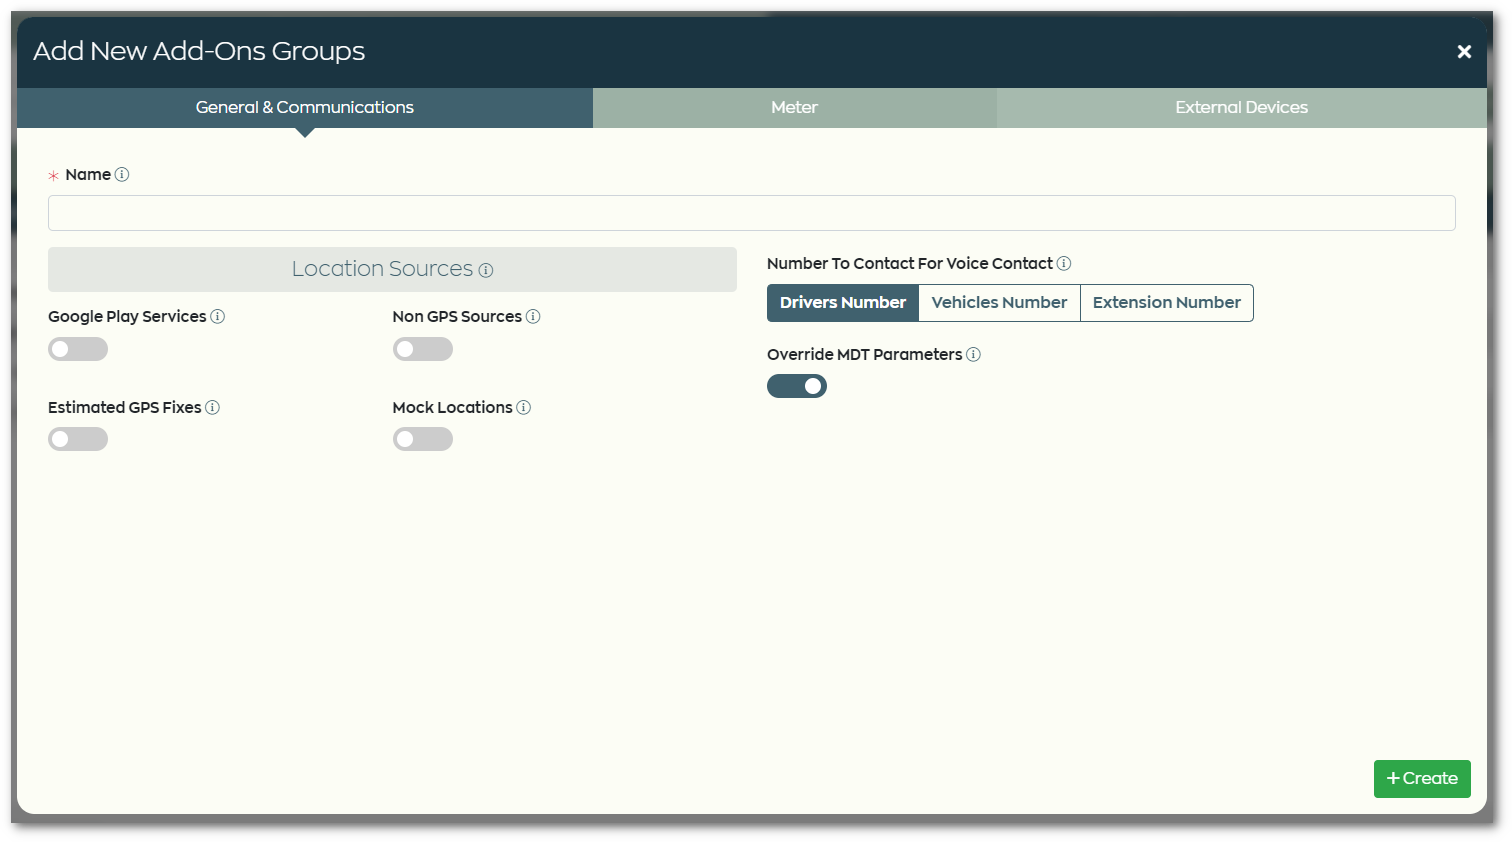The width and height of the screenshot is (1512, 842).
Task: Disable the Override MDT Parameters toggle
Action: tap(797, 386)
